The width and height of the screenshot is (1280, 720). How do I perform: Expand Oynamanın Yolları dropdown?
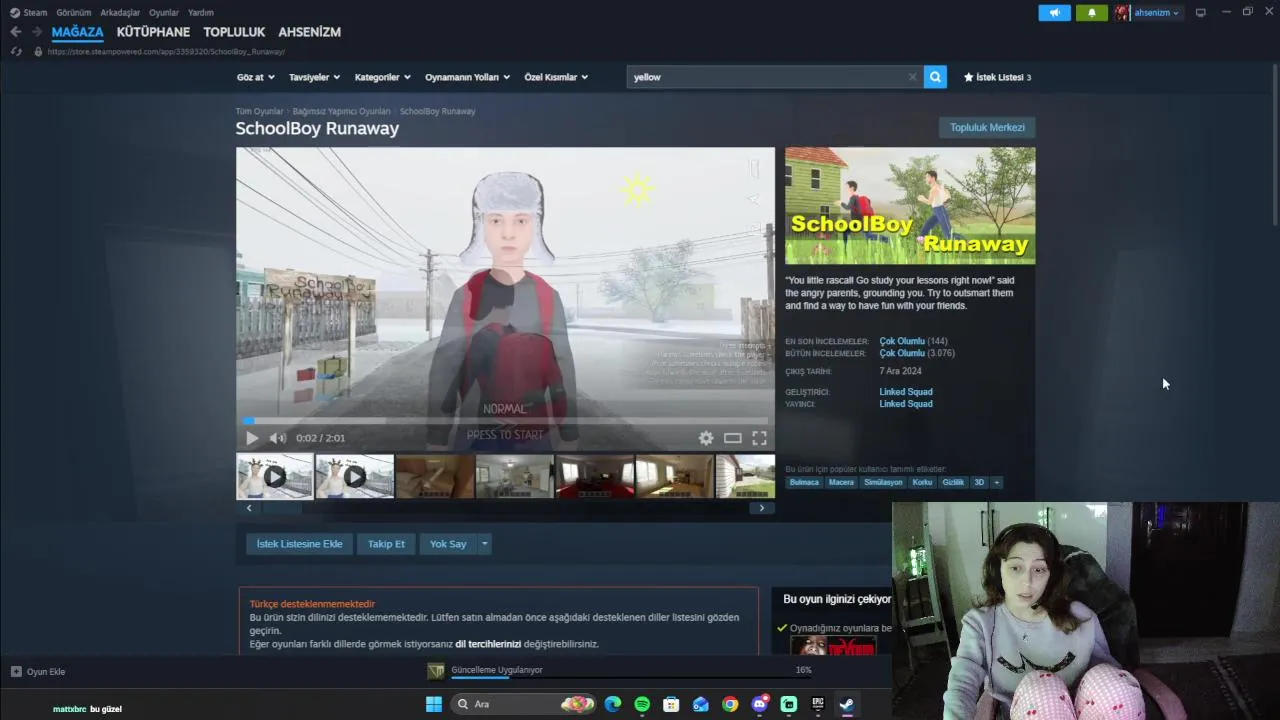(x=467, y=77)
